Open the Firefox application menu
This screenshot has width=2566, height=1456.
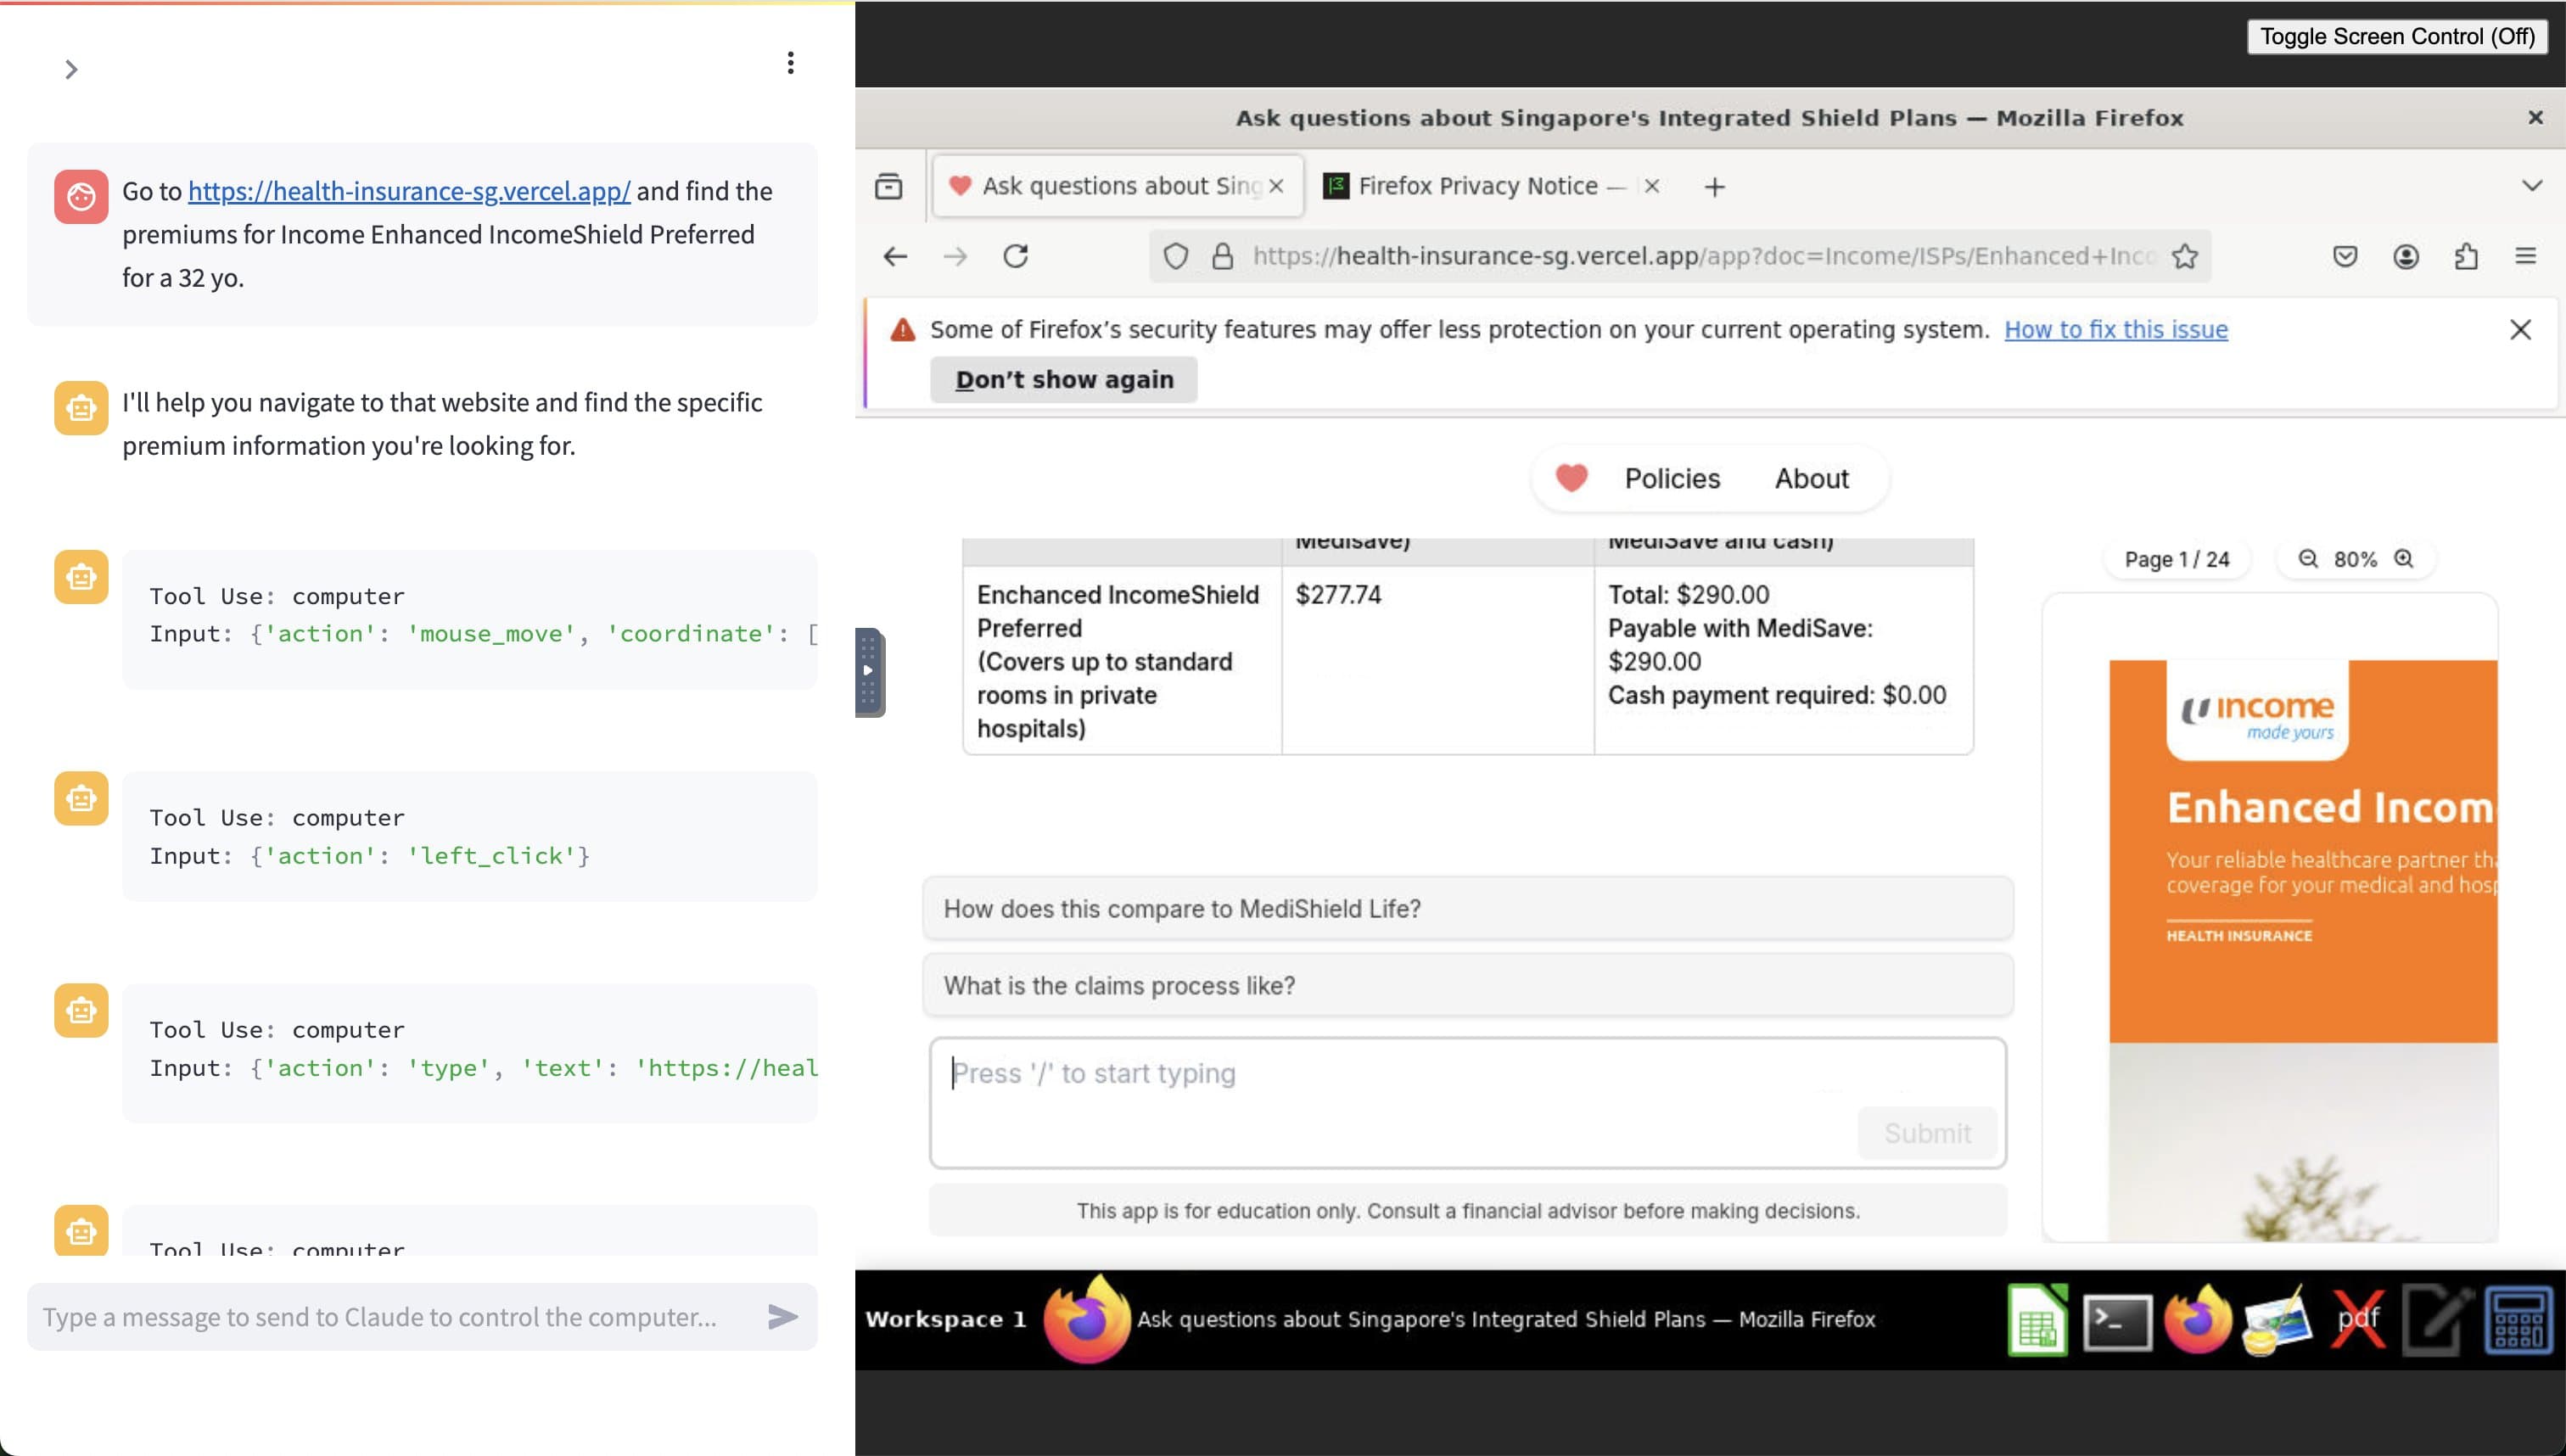[2525, 257]
